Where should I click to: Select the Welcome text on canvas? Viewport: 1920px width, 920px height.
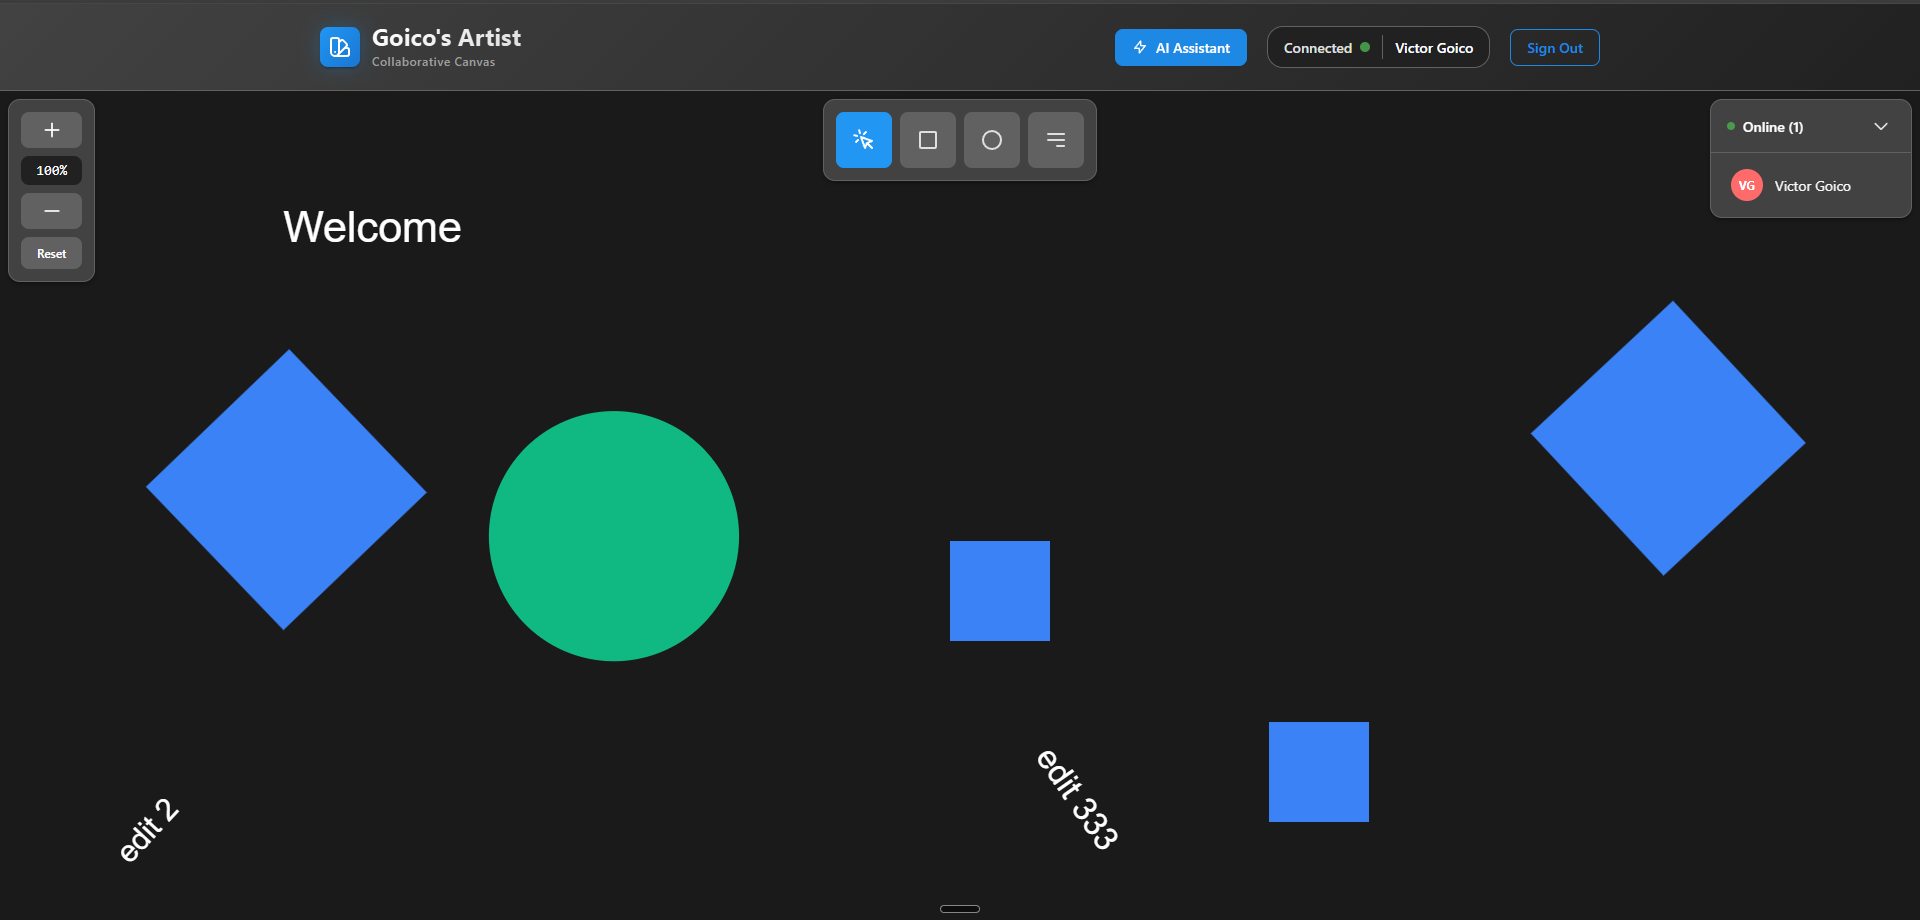tap(372, 227)
